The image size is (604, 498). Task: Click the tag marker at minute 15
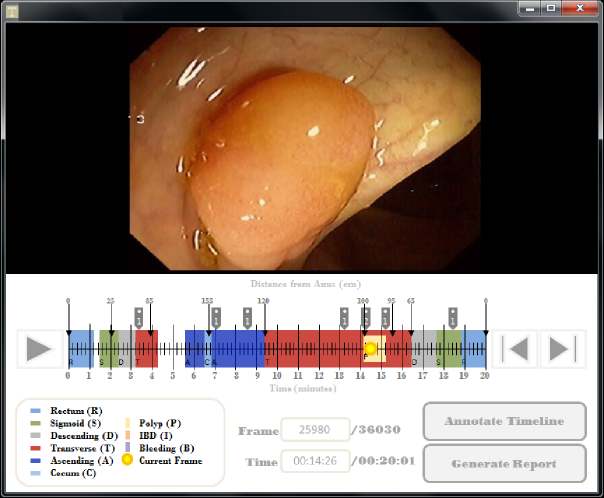pos(385,318)
